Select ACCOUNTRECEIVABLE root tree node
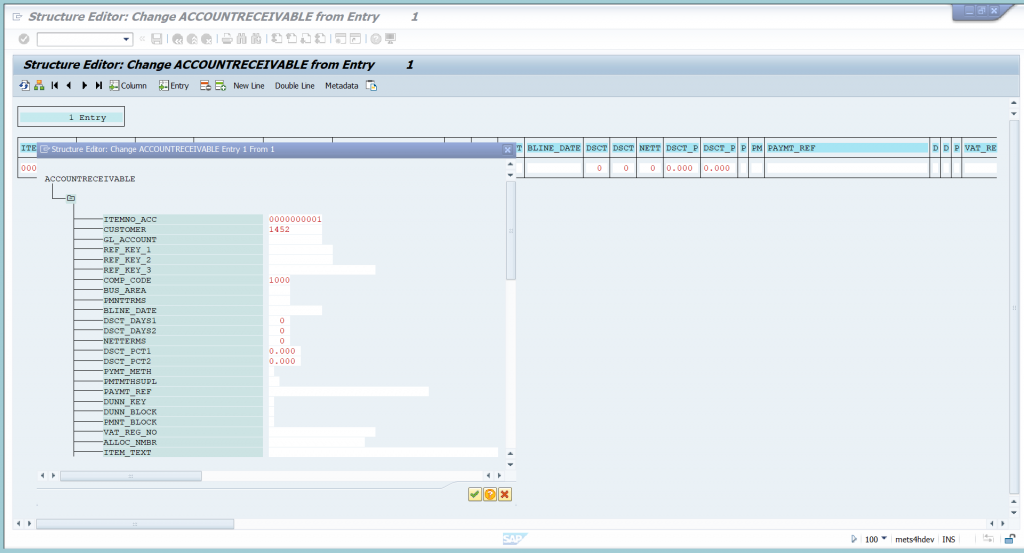This screenshot has width=1024, height=553. 89,179
